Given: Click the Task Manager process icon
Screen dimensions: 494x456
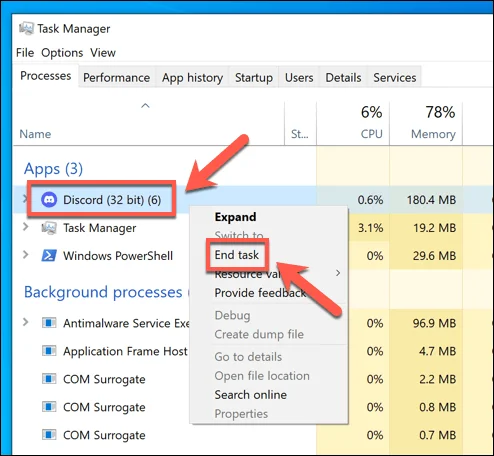Looking at the screenshot, I should tap(49, 228).
